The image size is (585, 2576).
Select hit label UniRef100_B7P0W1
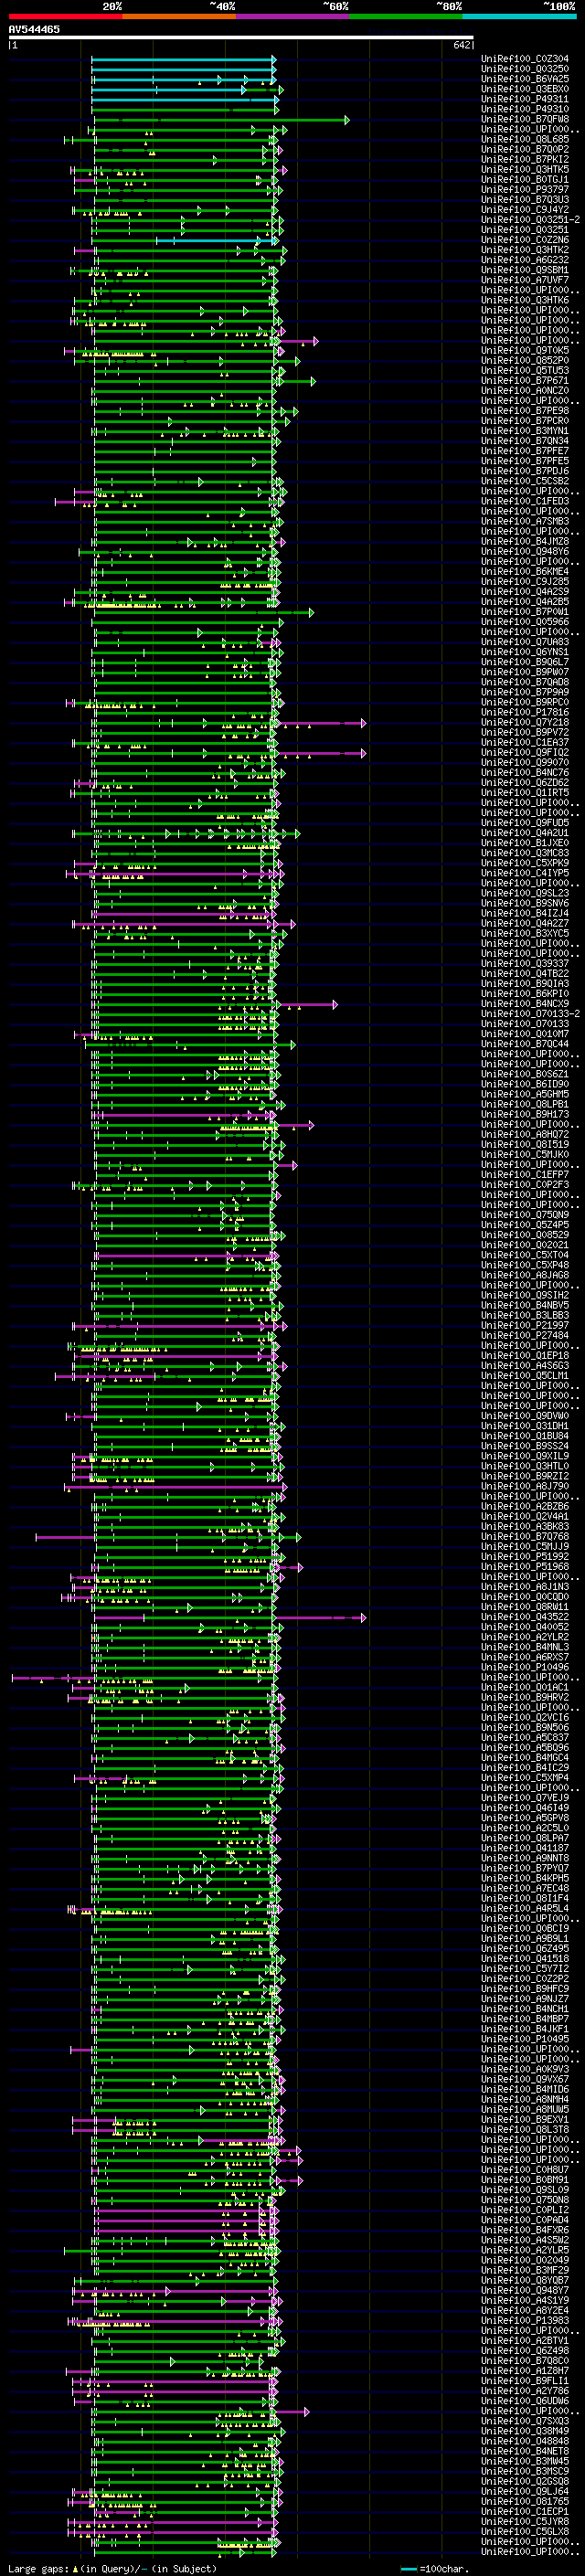coord(525,612)
